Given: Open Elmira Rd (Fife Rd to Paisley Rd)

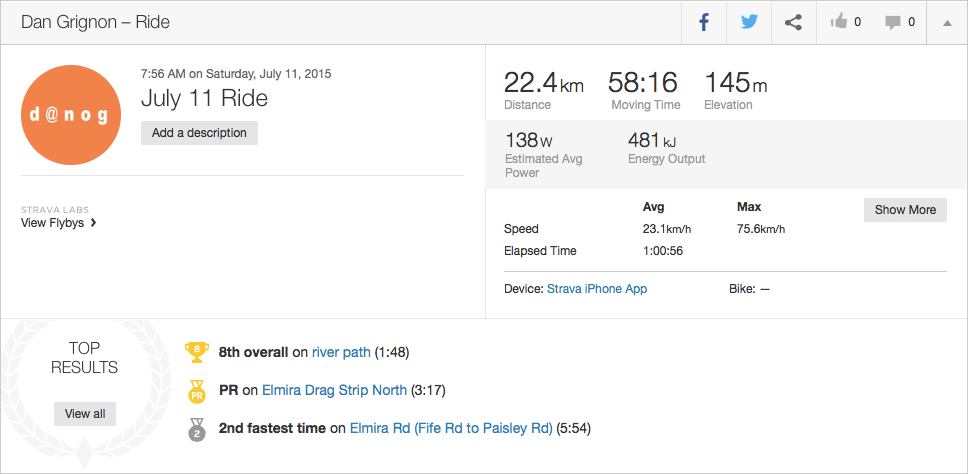Looking at the screenshot, I should tap(451, 428).
